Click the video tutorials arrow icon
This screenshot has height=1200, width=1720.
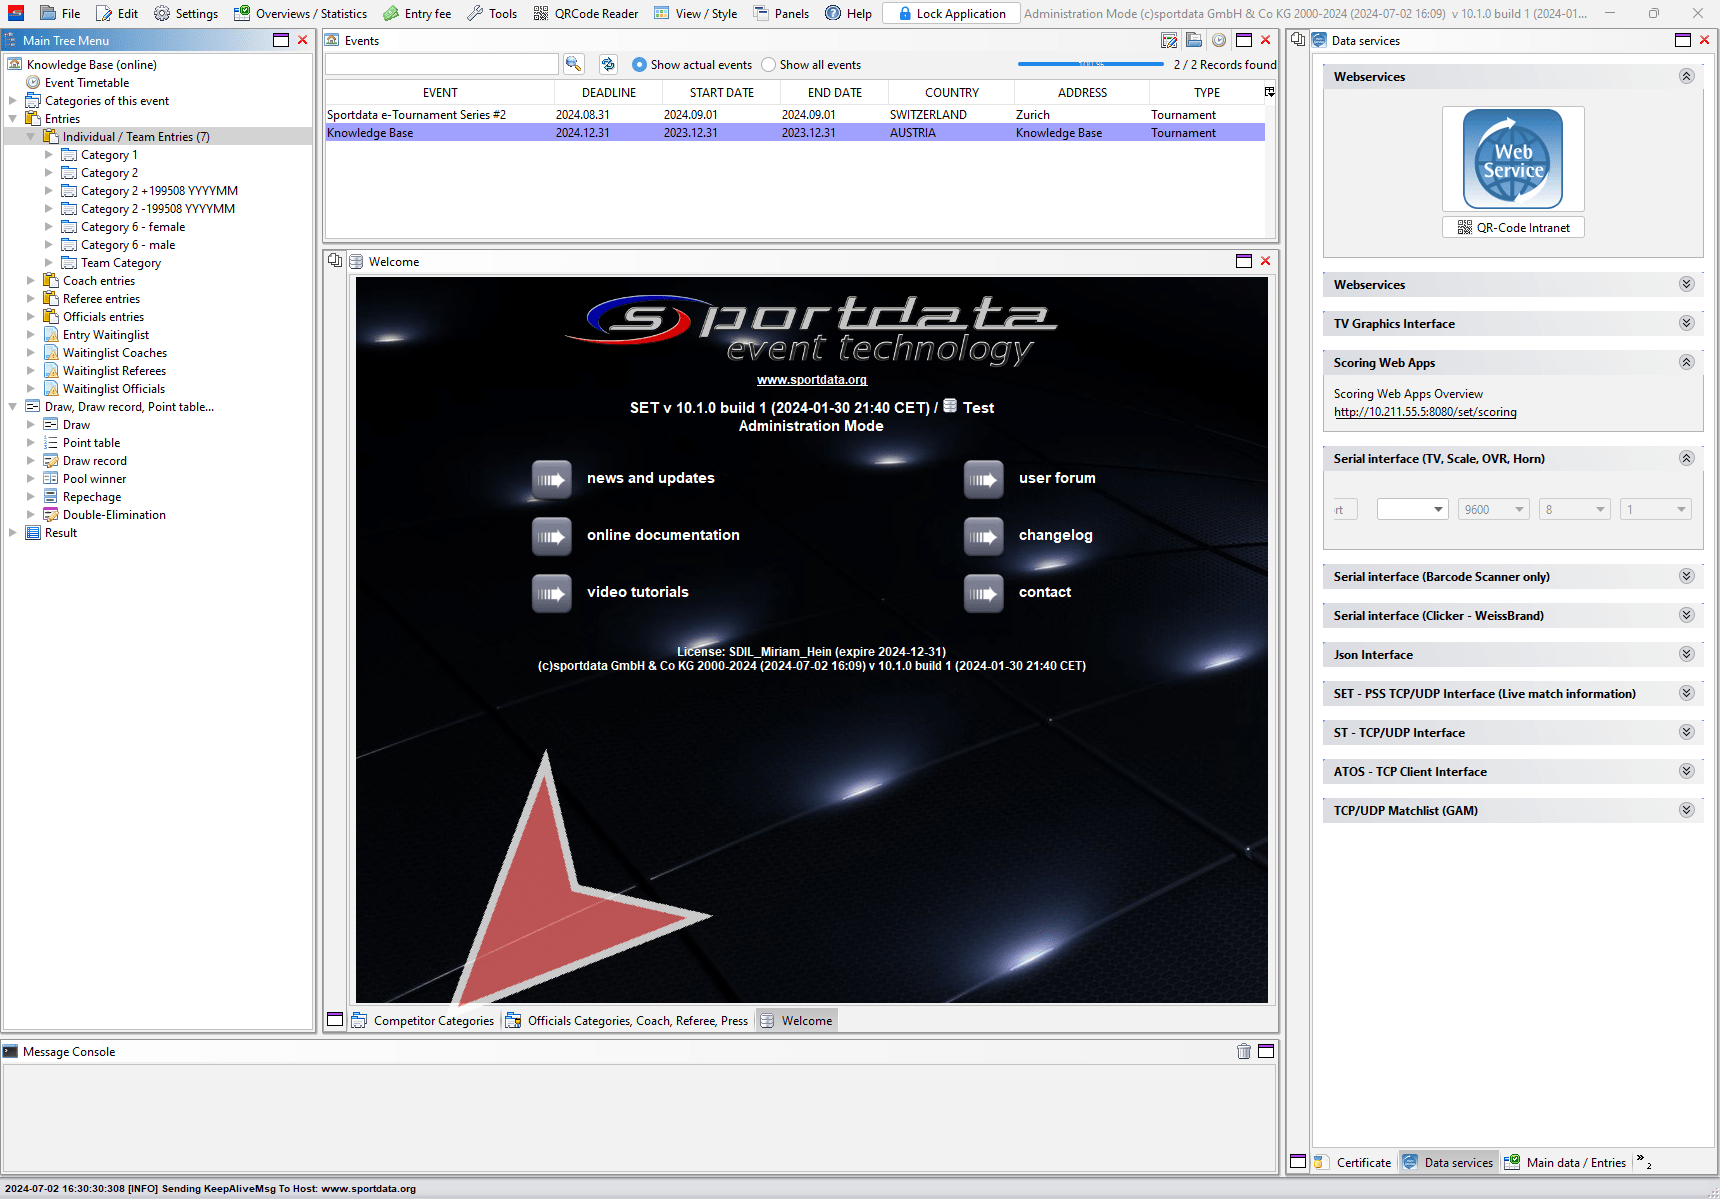point(551,593)
